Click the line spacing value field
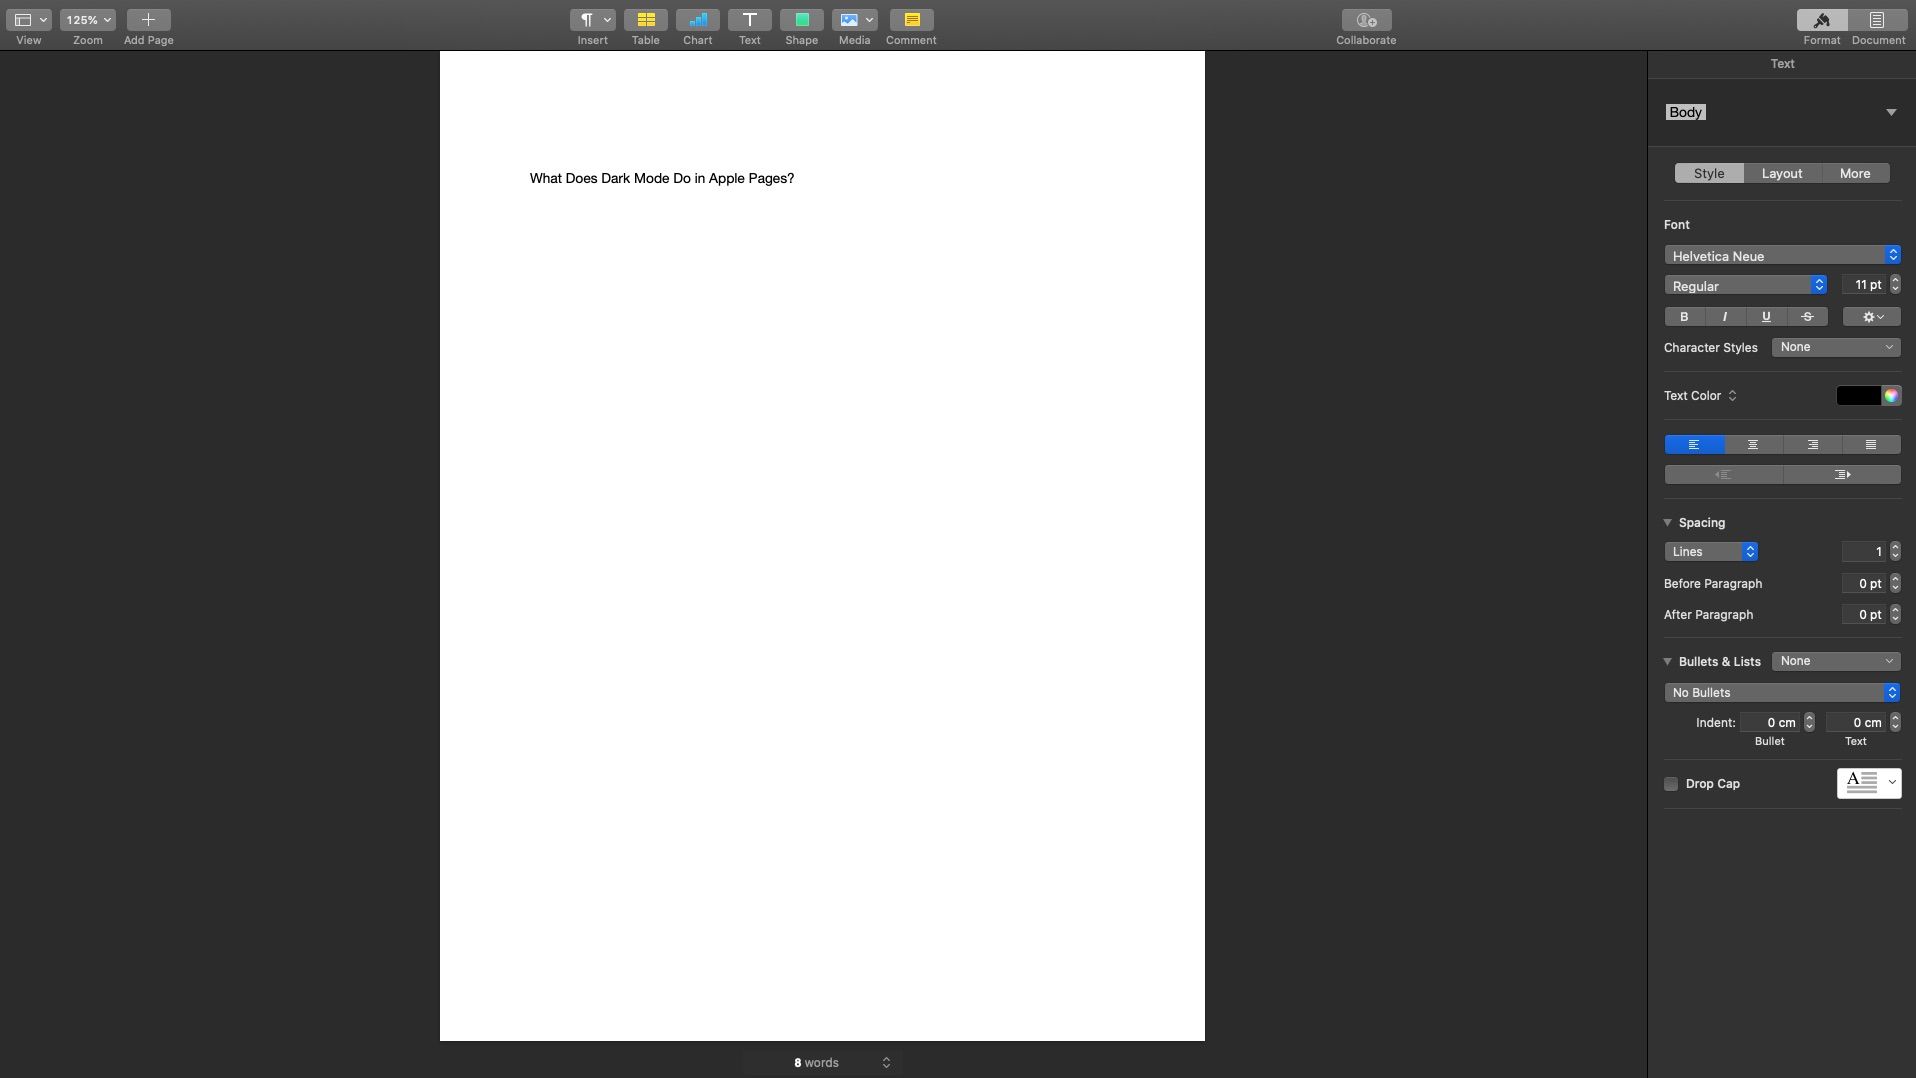 pos(1864,552)
